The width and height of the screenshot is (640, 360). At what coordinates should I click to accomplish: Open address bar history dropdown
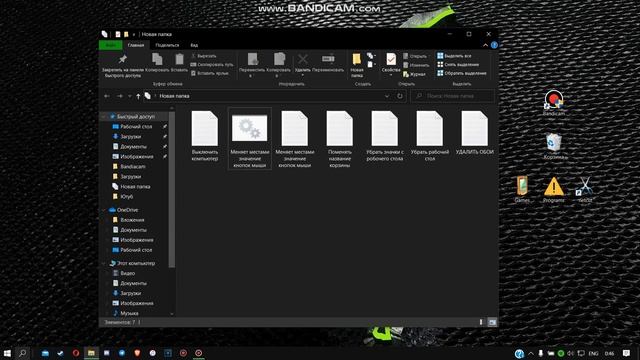tap(387, 96)
